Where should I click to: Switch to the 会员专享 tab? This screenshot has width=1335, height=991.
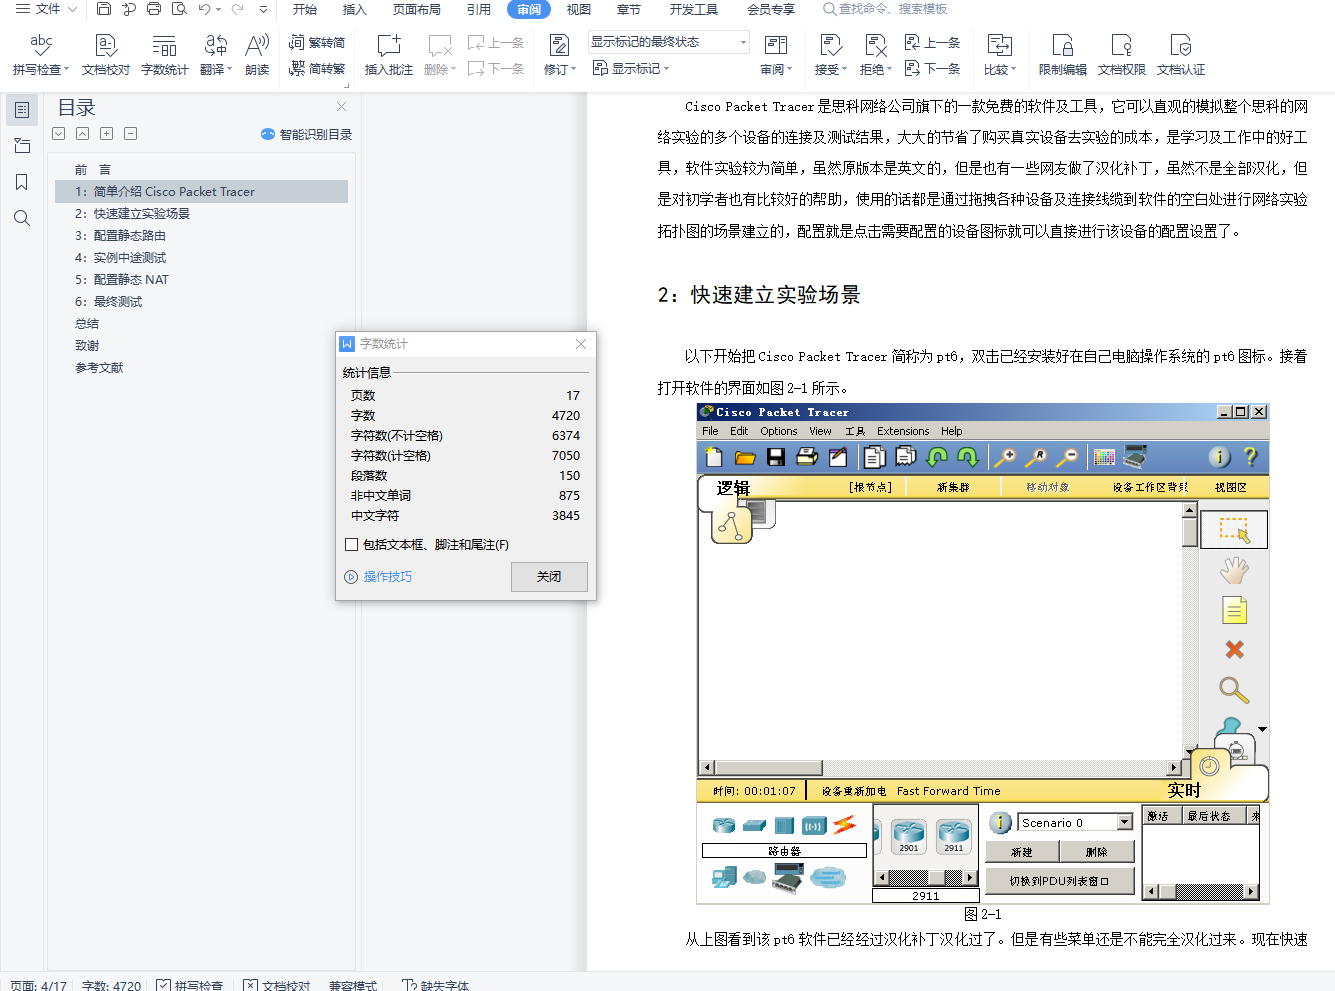(x=771, y=9)
